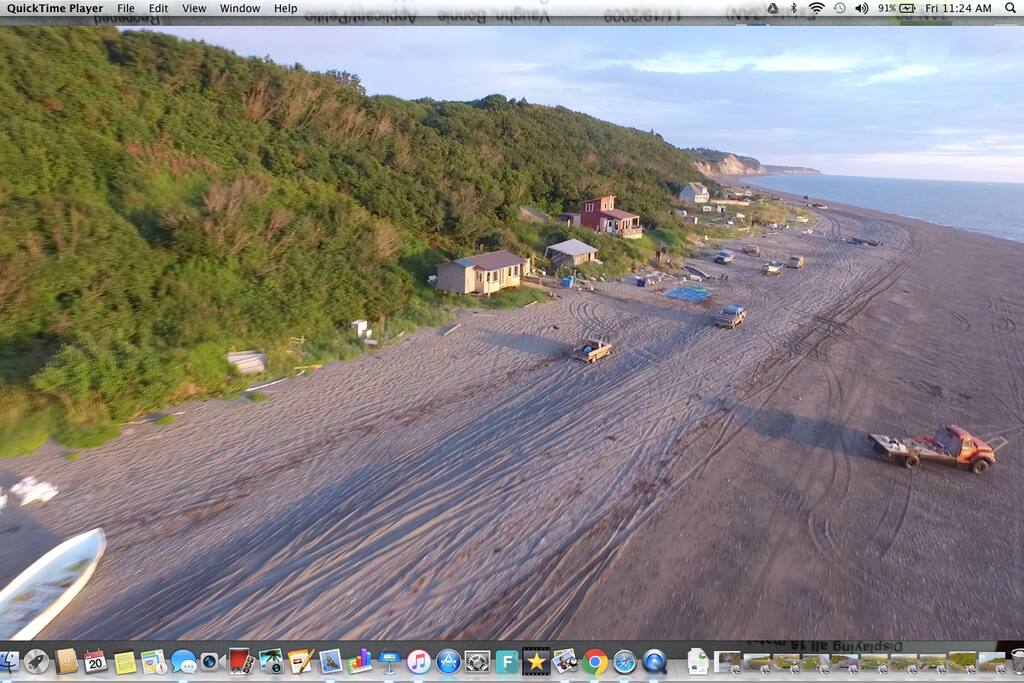Open the Time Machine status menu

click(x=840, y=8)
